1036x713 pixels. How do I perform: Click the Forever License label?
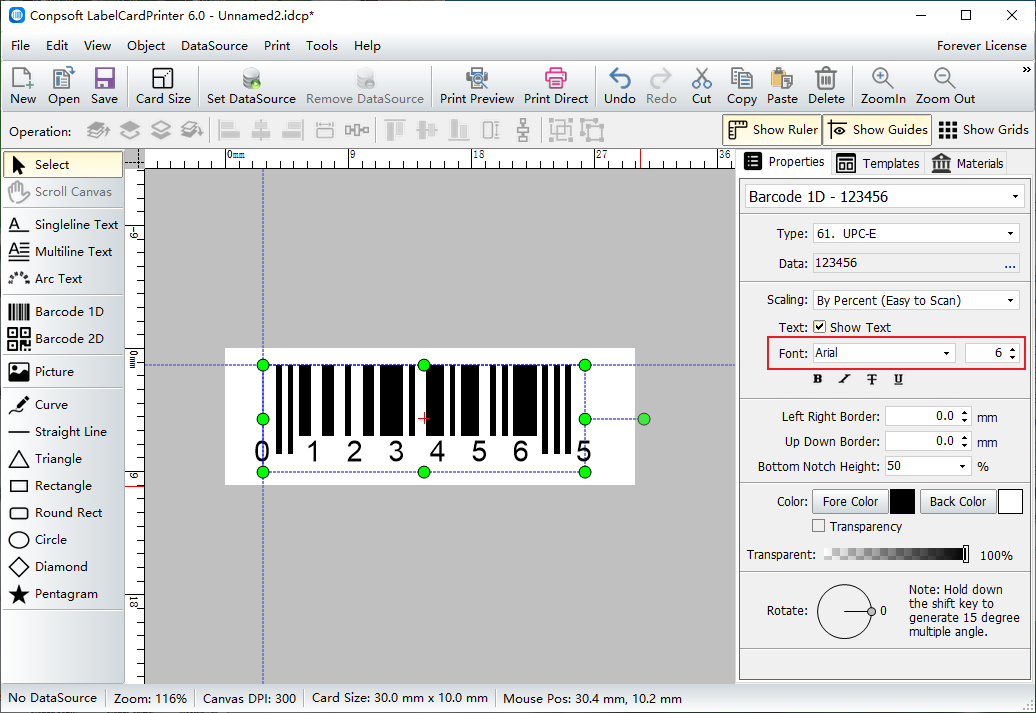(x=981, y=46)
